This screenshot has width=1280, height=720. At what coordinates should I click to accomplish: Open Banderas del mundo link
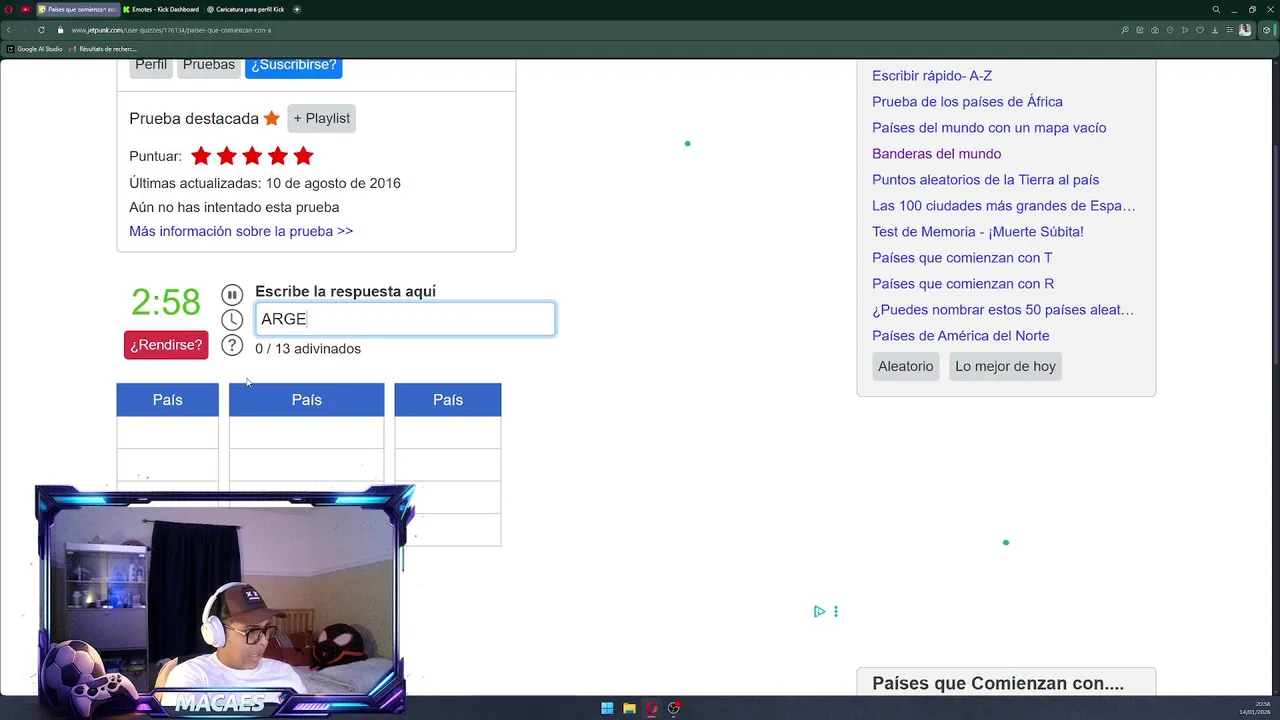pyautogui.click(x=936, y=154)
